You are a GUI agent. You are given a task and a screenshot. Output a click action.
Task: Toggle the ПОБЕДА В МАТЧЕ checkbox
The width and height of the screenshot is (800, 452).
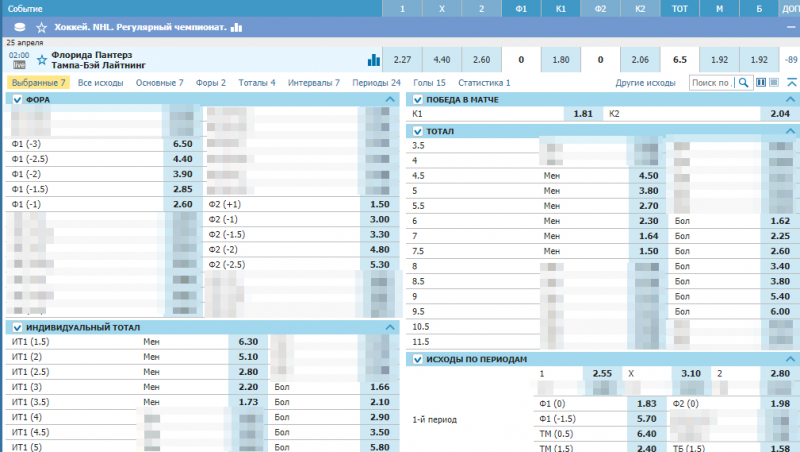417,100
